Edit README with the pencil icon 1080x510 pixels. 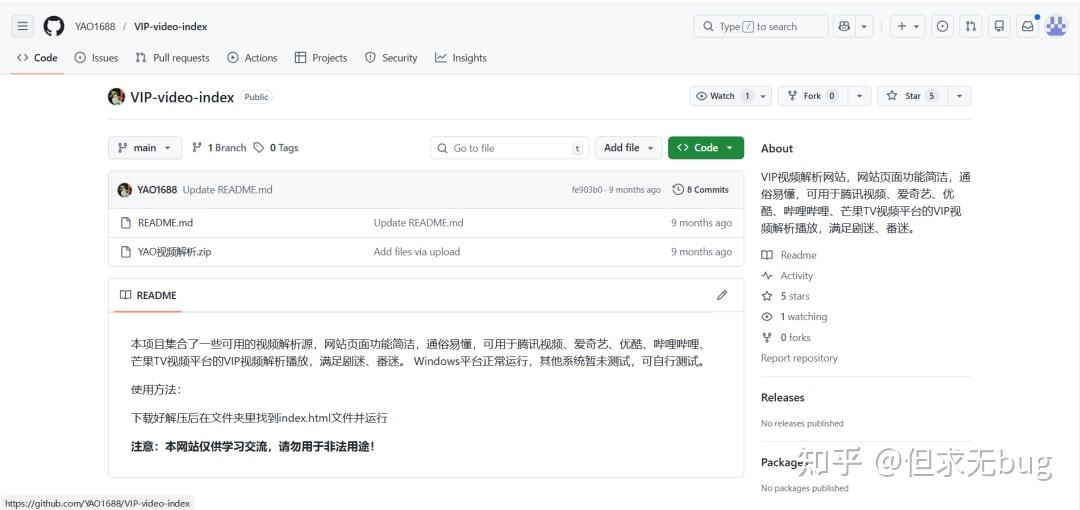pos(722,295)
